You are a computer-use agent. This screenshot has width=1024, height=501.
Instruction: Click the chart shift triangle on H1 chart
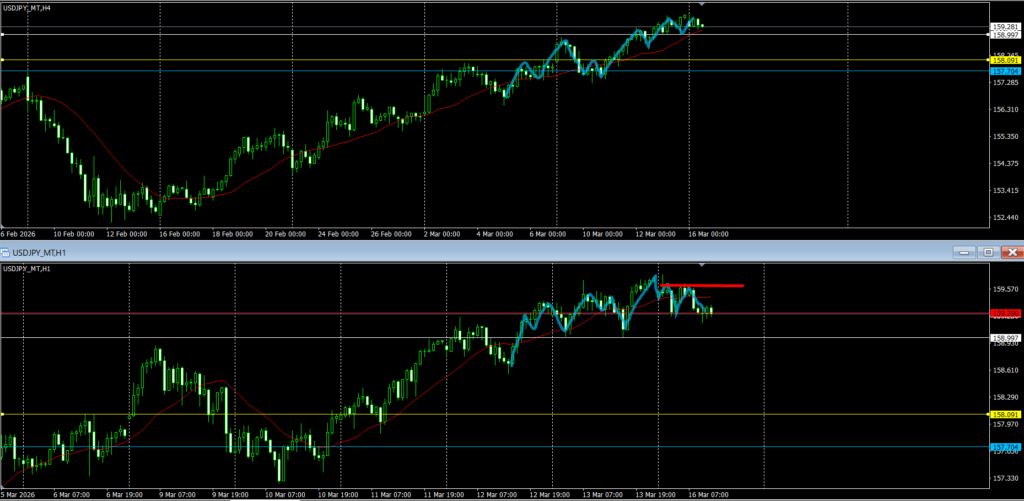pos(701,265)
